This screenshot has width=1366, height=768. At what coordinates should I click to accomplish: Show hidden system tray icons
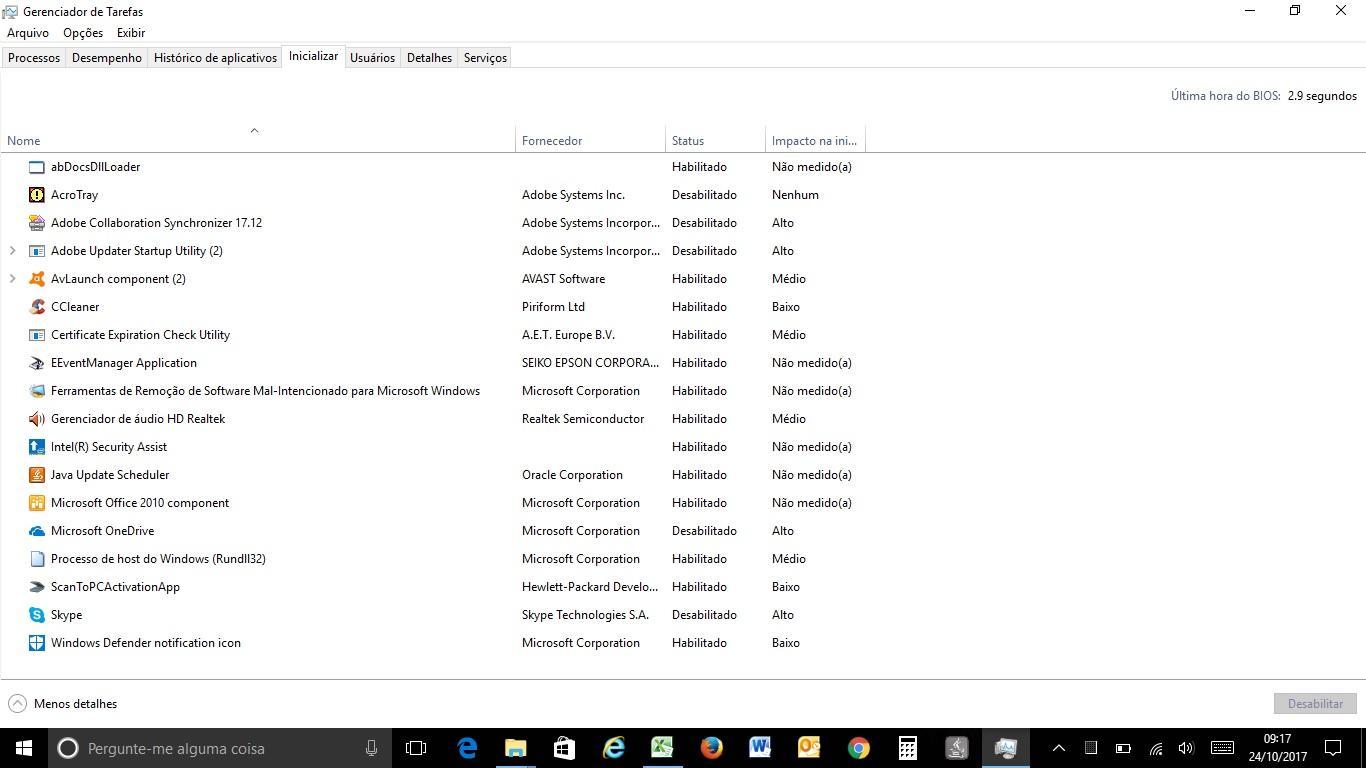[1059, 748]
